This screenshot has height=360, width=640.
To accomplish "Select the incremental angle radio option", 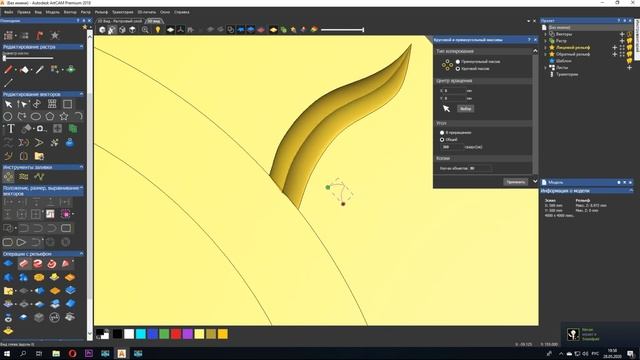I will point(442,133).
